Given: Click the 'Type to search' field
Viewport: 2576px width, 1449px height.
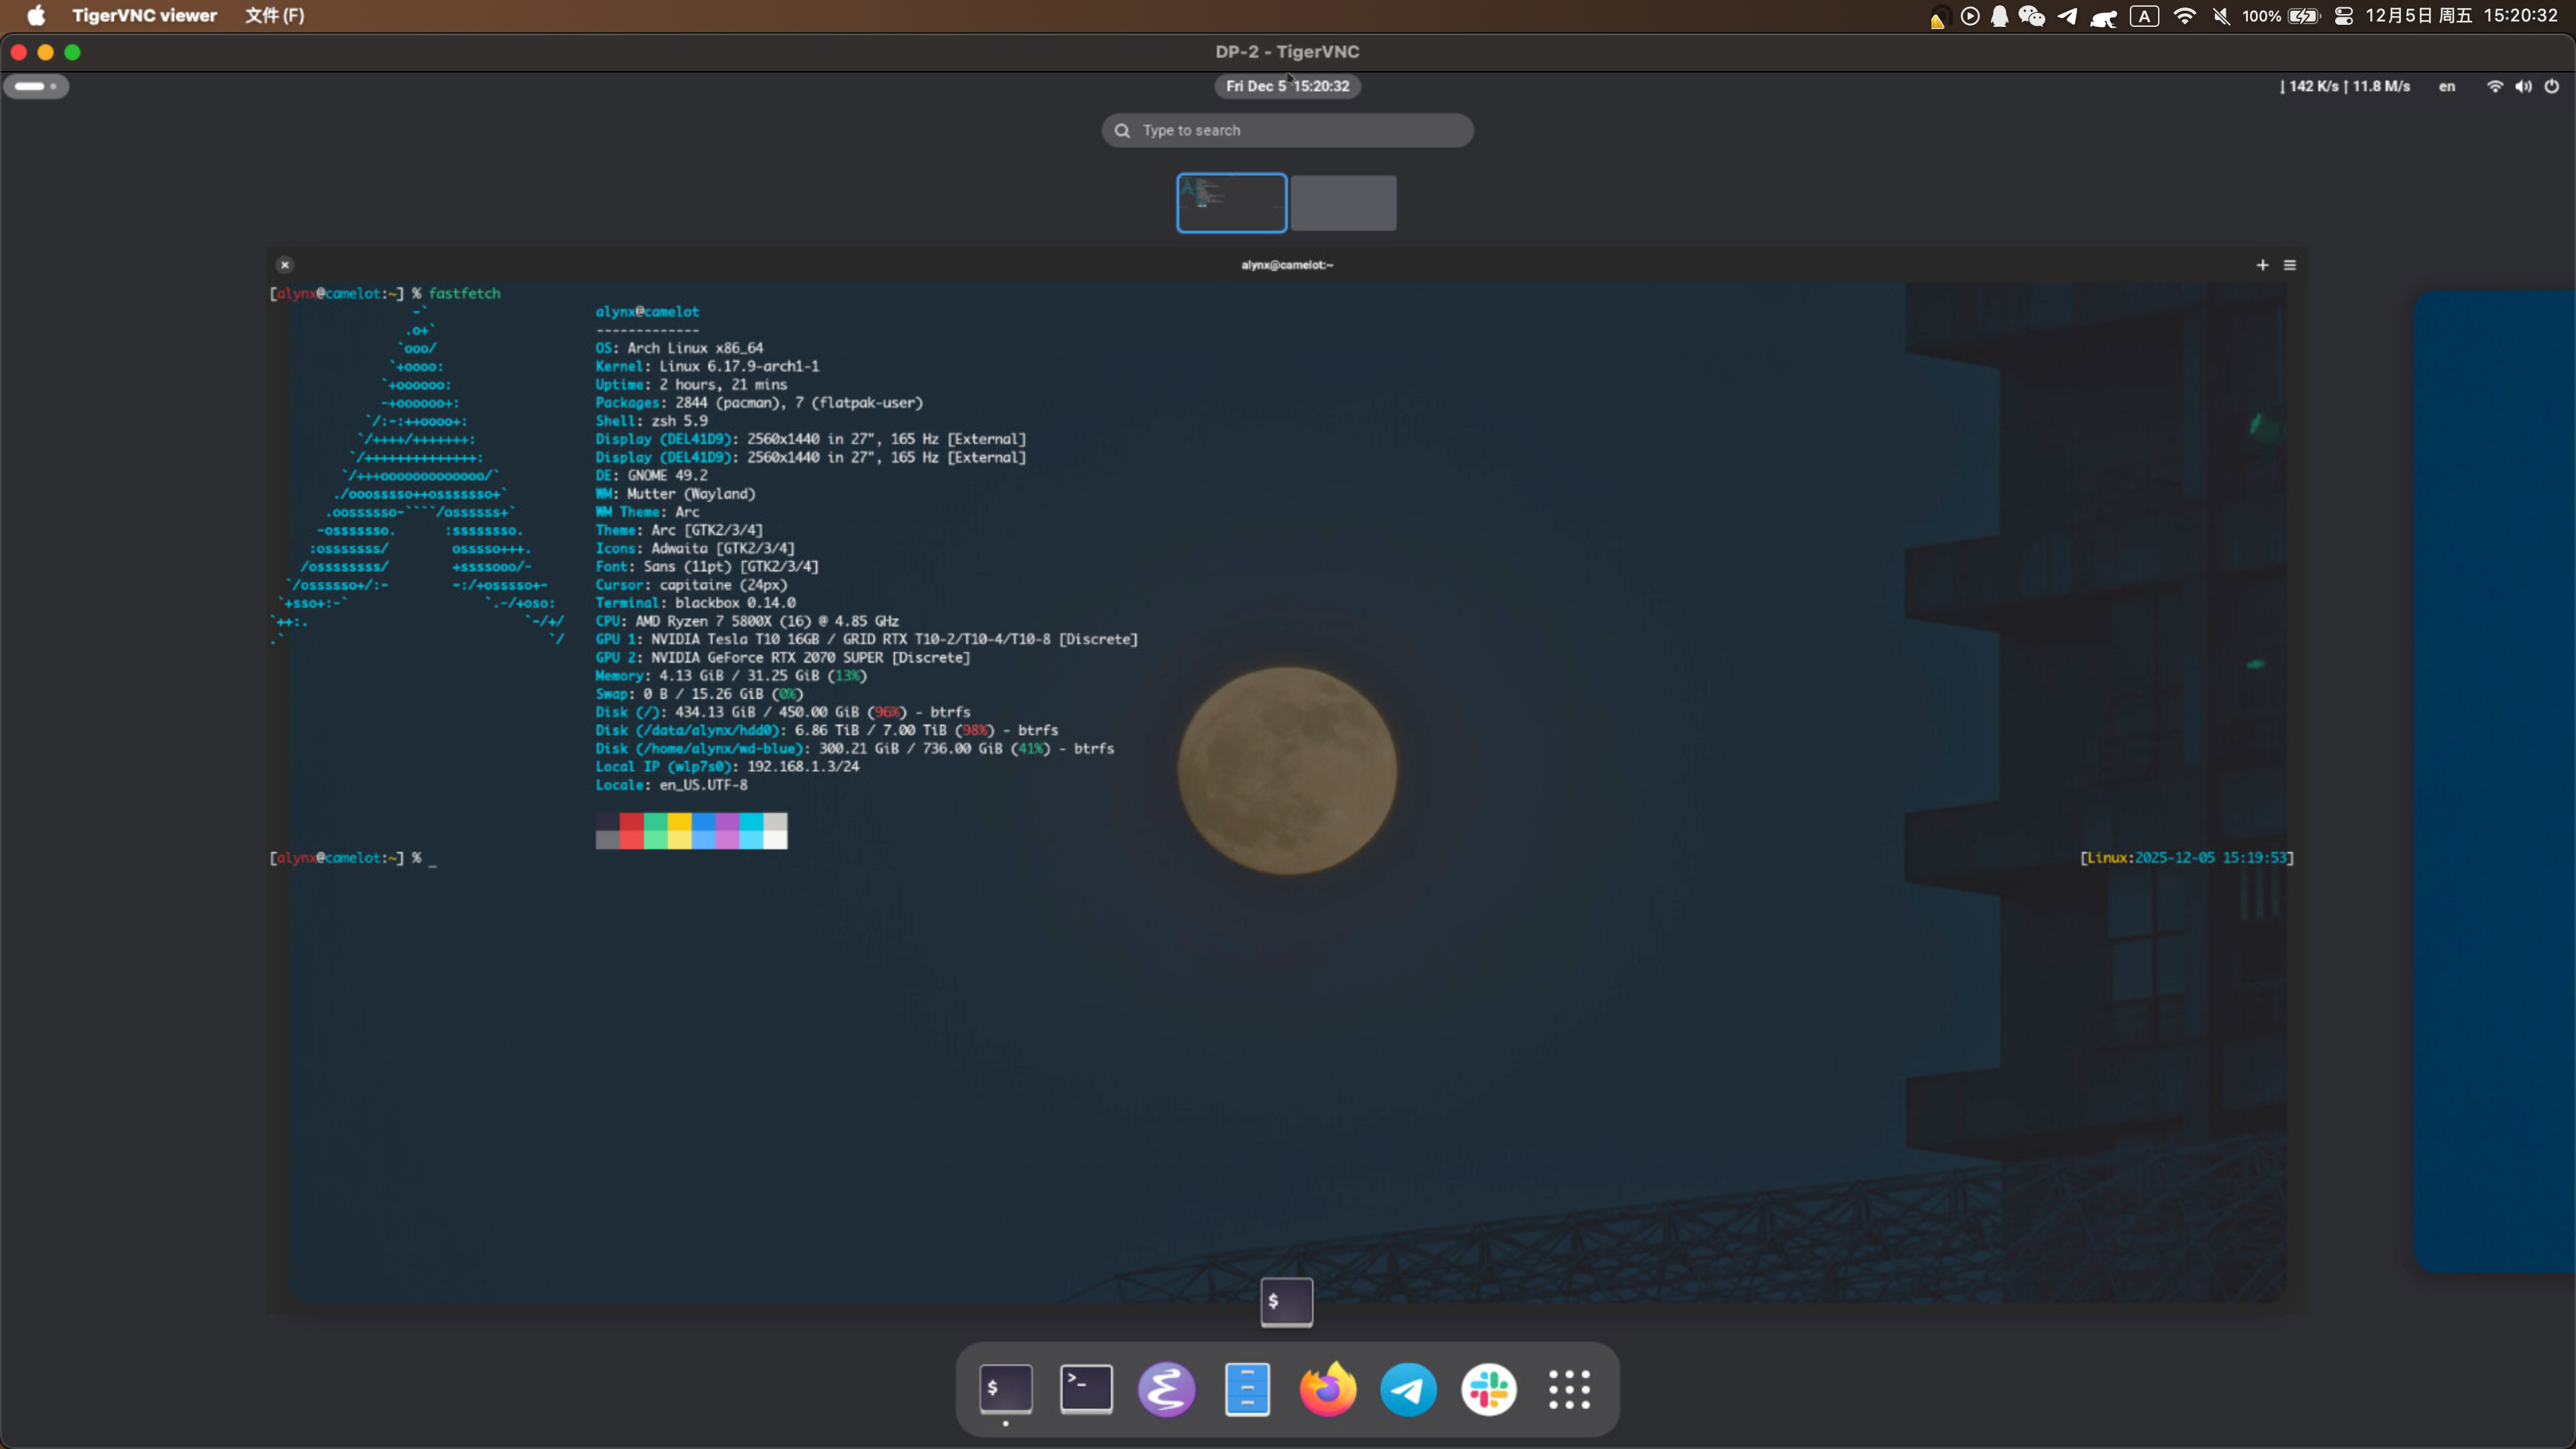Looking at the screenshot, I should coord(1287,130).
